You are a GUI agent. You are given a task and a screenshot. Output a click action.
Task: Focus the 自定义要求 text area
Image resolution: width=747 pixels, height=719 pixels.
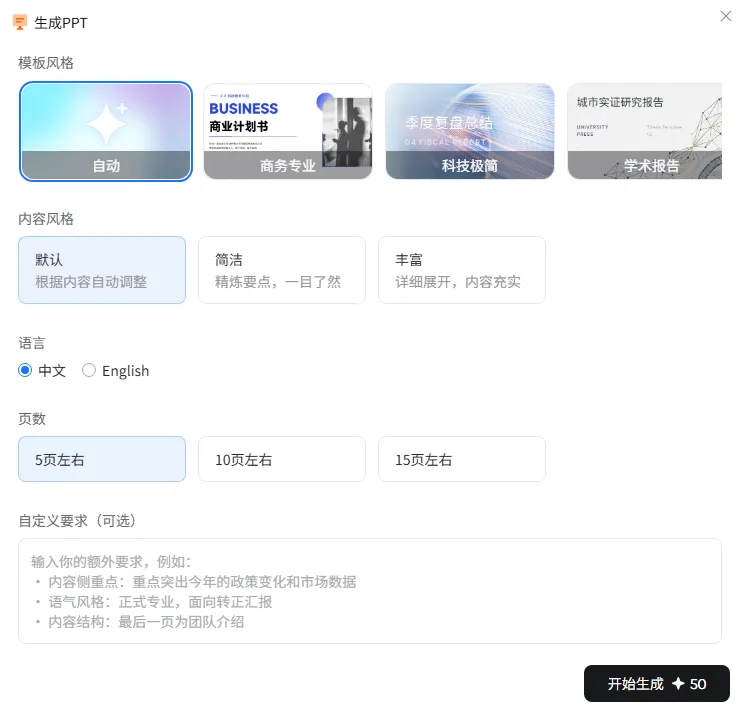pyautogui.click(x=370, y=591)
